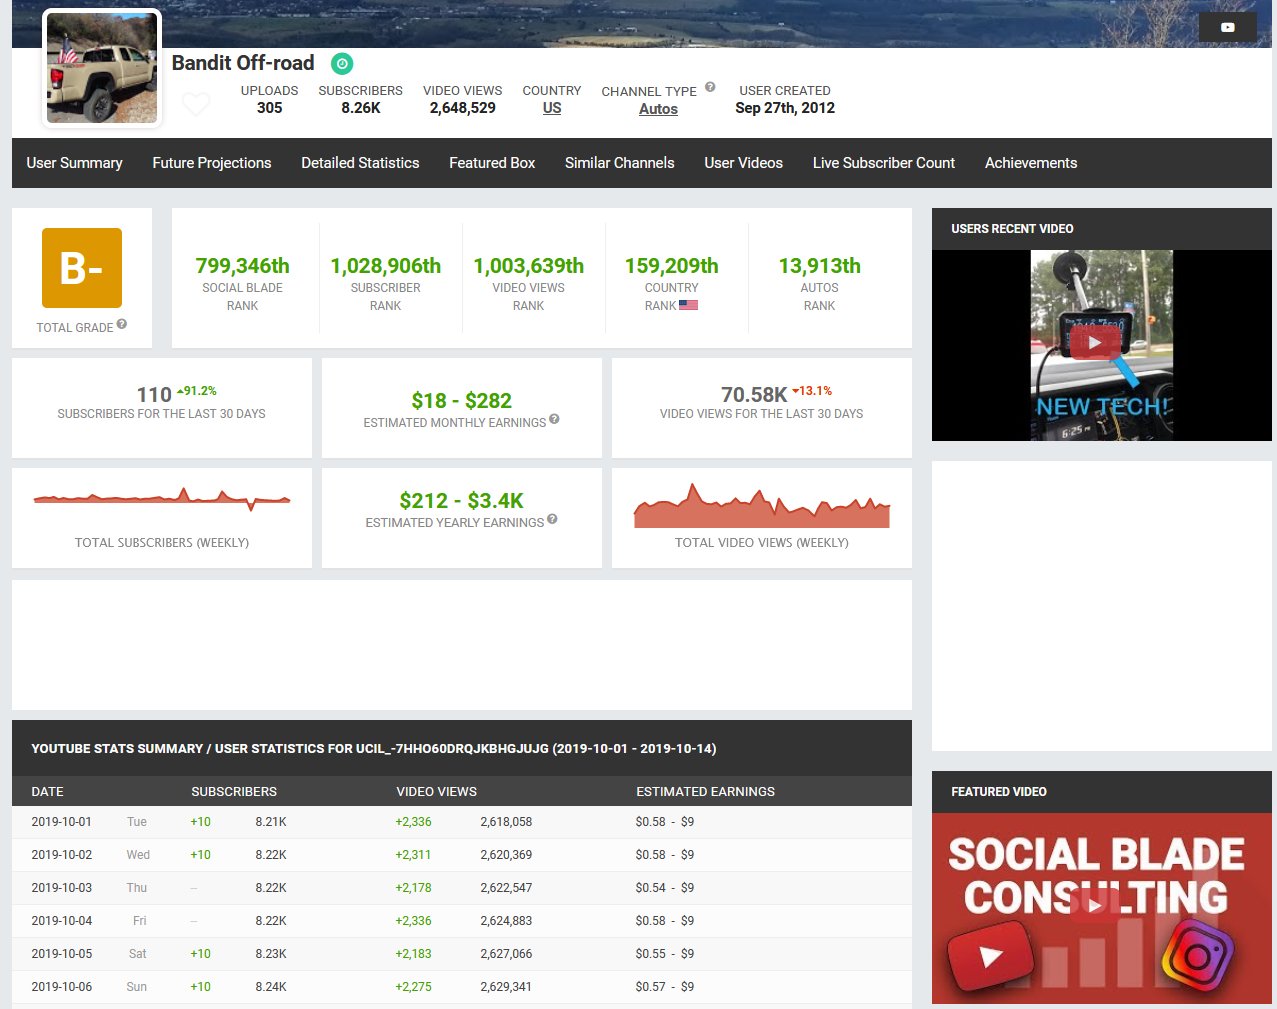Click the 2019-10-05 date row
The height and width of the screenshot is (1009, 1277).
462,954
